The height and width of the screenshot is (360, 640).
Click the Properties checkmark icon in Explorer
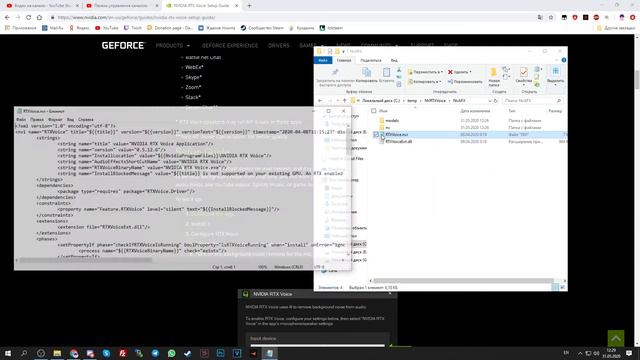point(523,73)
